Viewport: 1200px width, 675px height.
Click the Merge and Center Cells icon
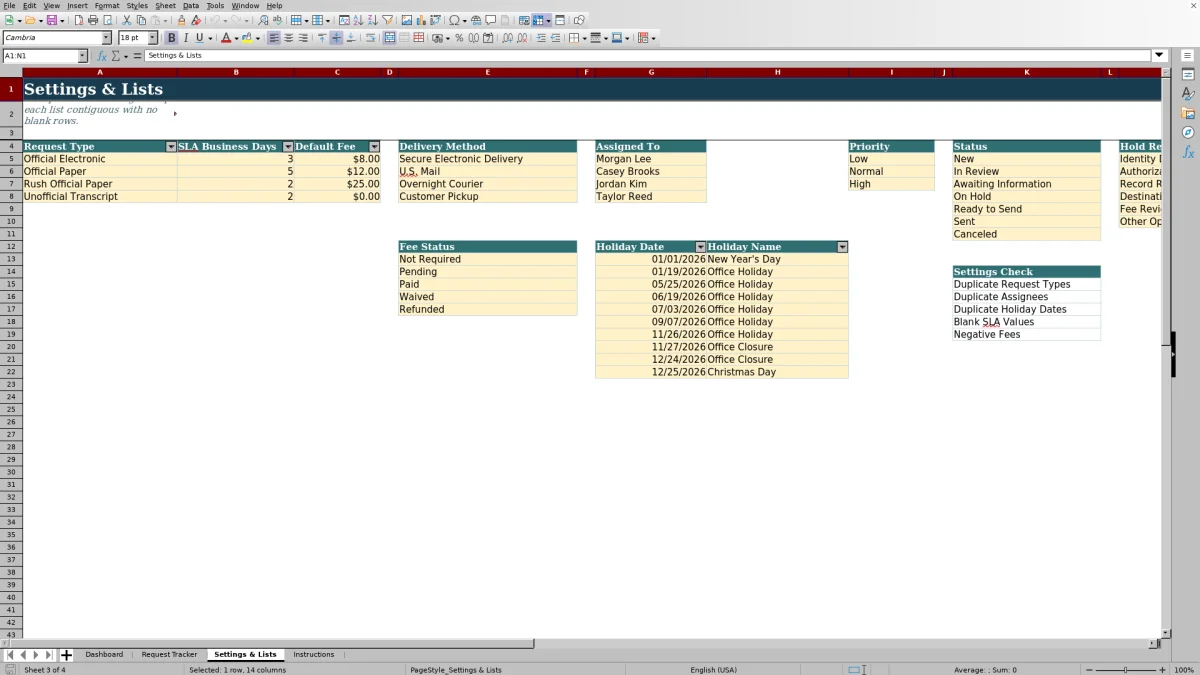click(390, 38)
